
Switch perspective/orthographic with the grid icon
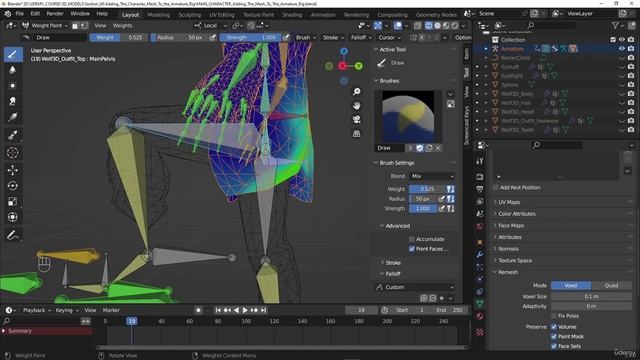pos(356,134)
